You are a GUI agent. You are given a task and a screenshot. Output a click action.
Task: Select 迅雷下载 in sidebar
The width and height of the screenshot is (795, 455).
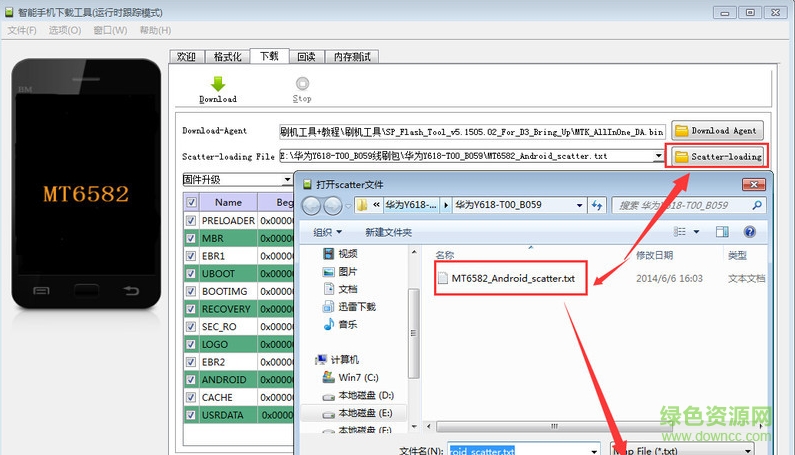349,306
